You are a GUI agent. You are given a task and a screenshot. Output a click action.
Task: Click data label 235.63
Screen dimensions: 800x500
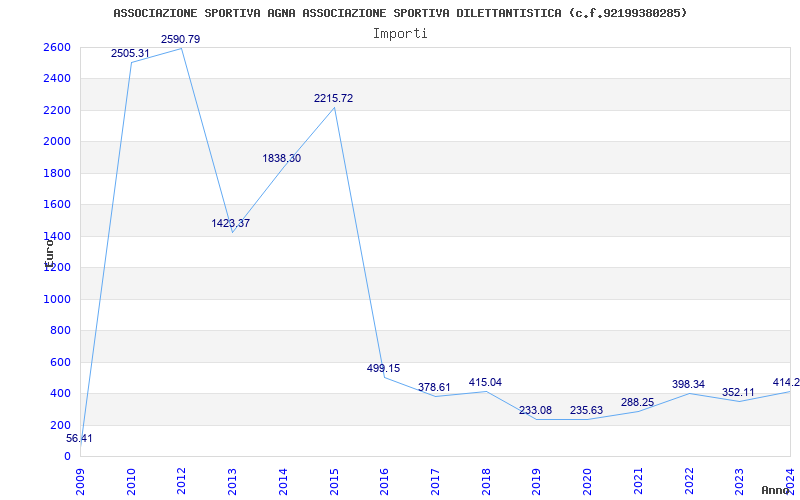[586, 410]
